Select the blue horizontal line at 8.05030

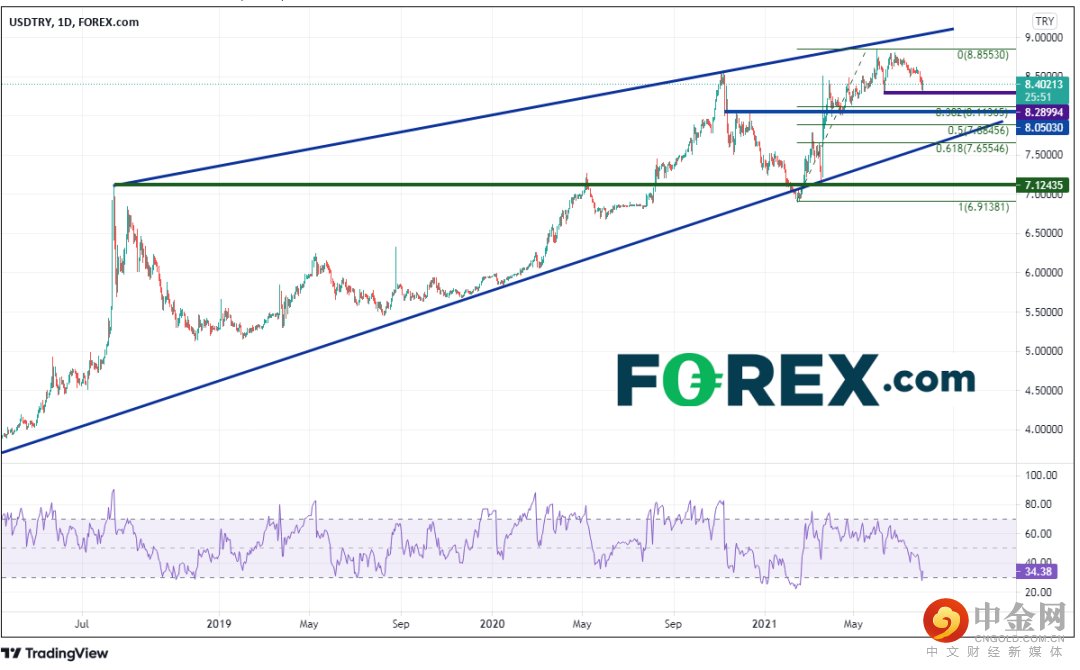[x=870, y=112]
